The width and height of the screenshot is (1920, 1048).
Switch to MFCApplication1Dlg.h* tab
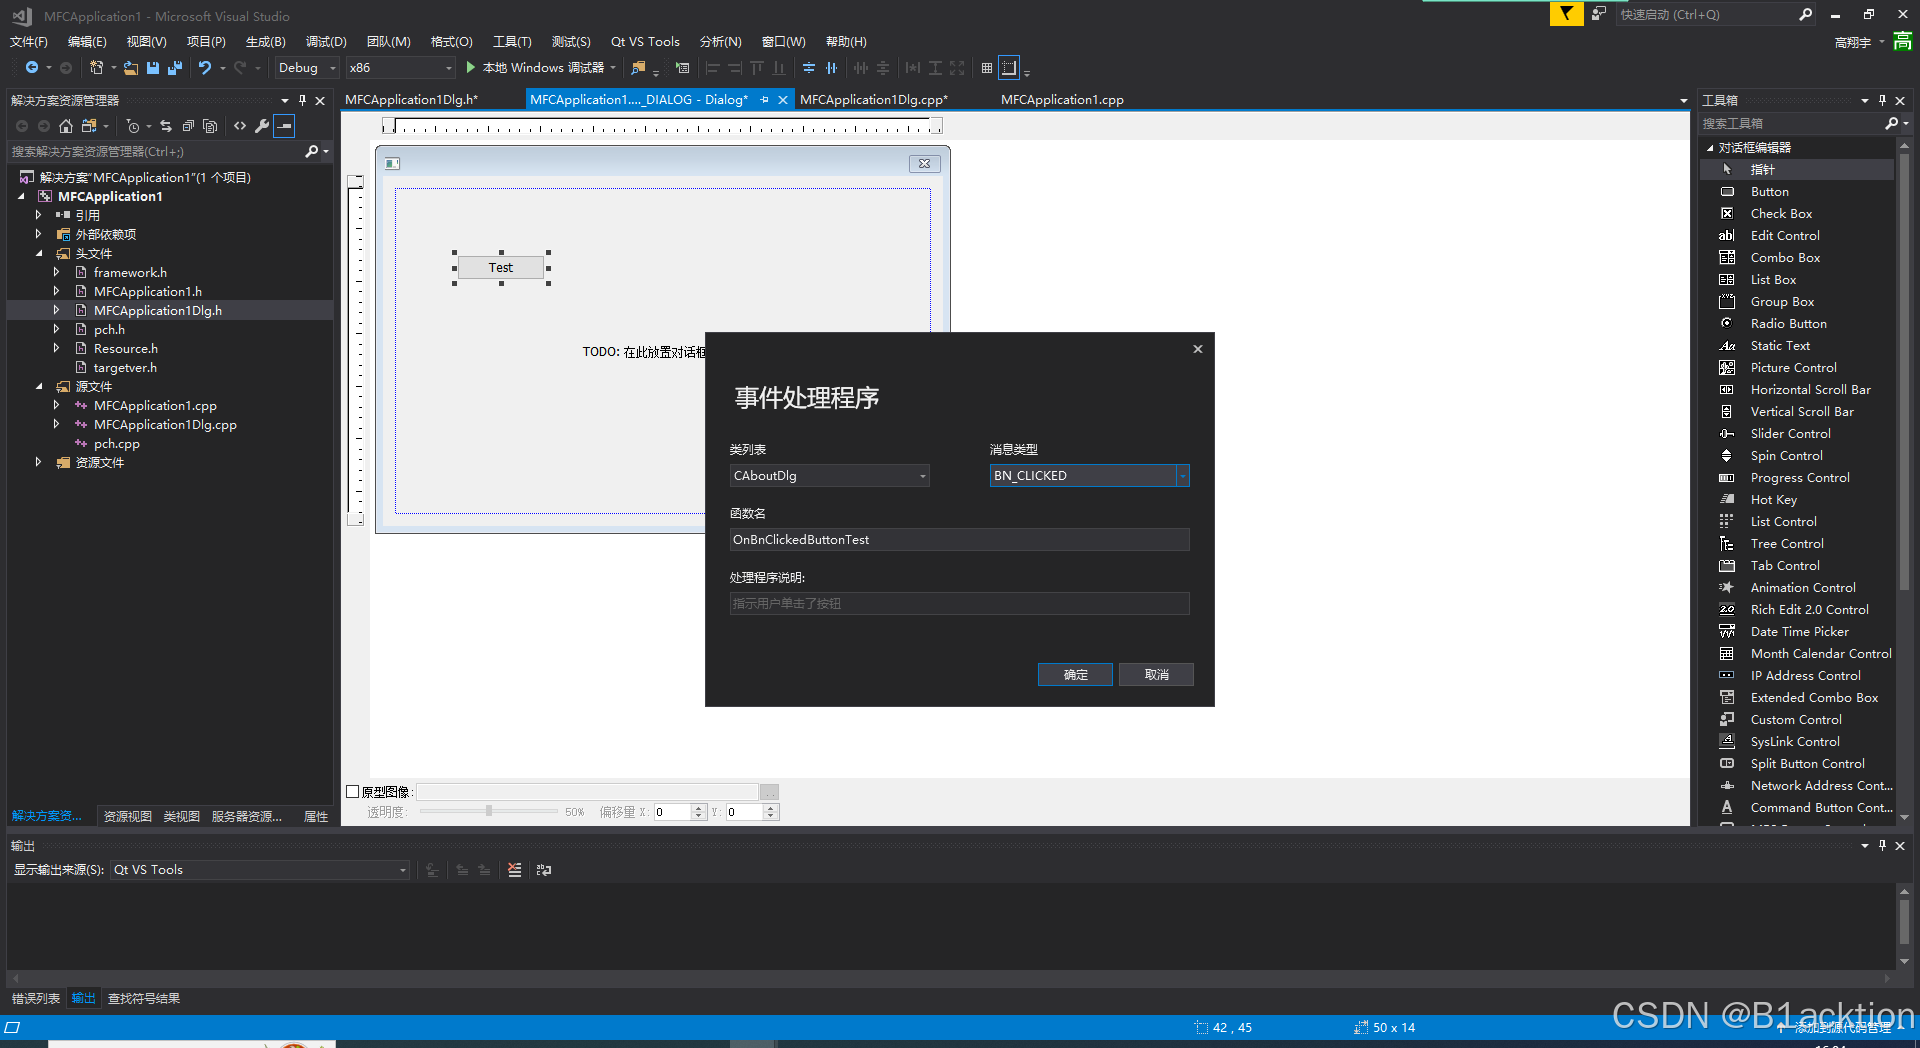[x=412, y=100]
